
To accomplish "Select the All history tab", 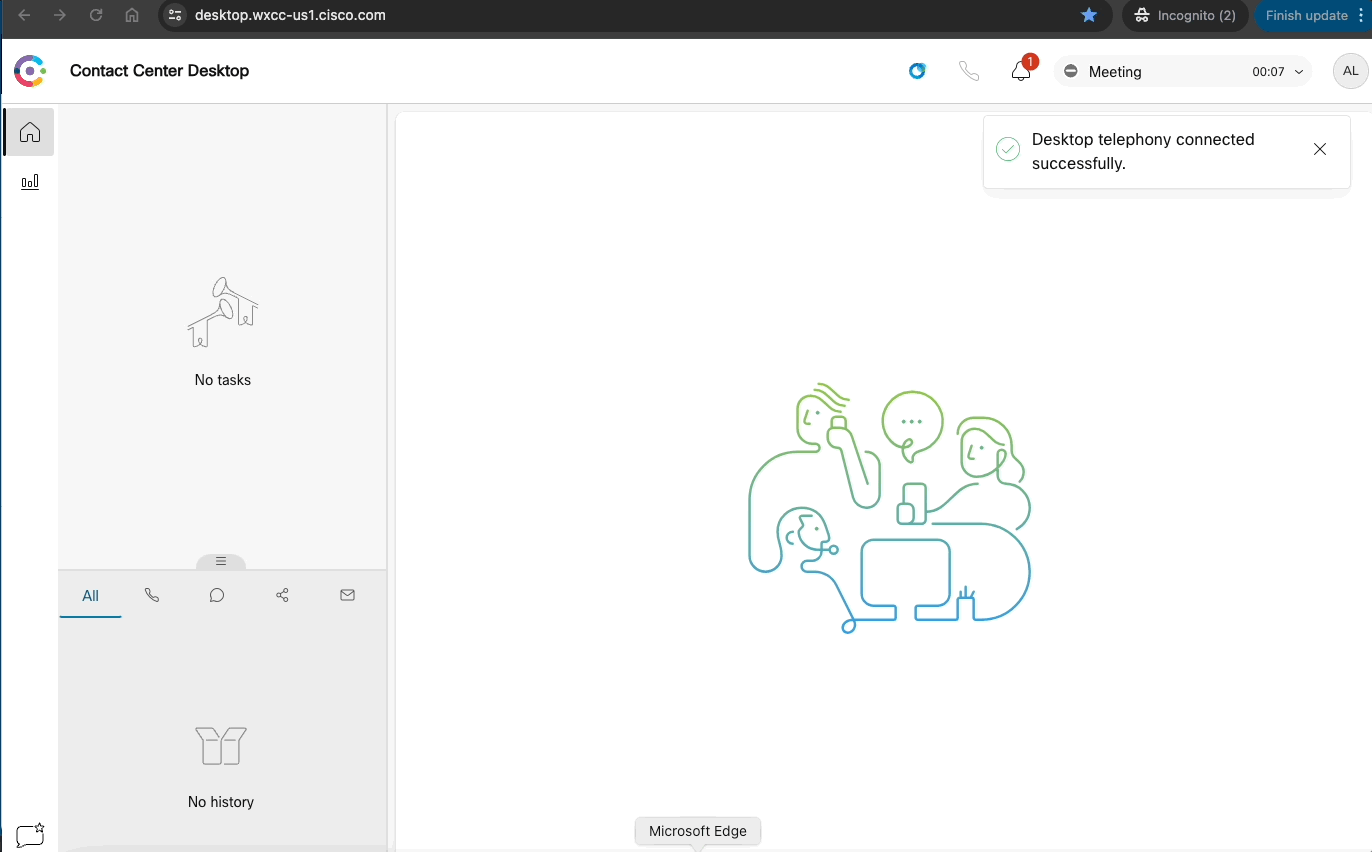I will coord(90,596).
